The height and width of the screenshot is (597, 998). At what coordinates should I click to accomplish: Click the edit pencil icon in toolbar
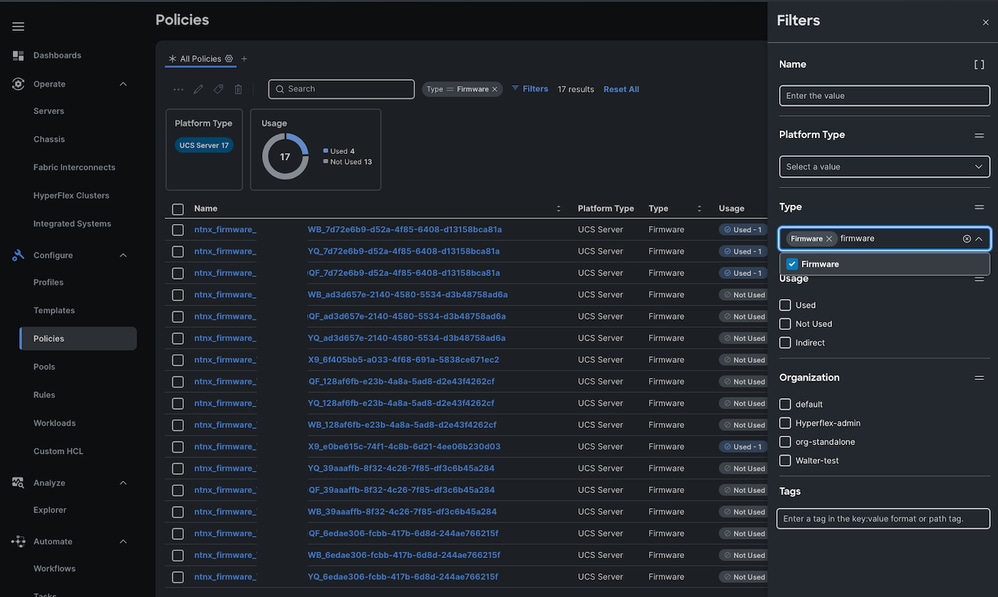[x=198, y=89]
